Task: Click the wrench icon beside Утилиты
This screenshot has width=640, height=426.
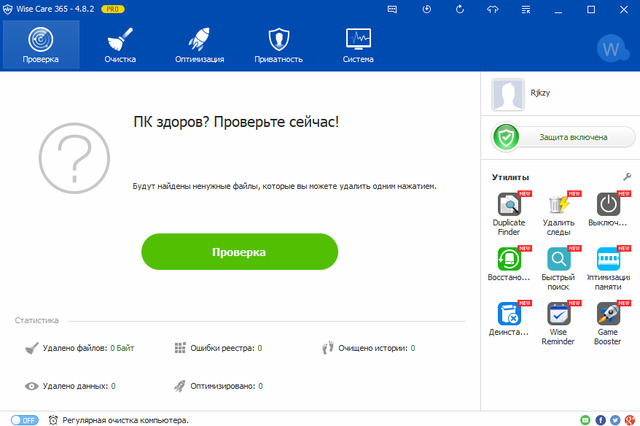Action: point(627,176)
